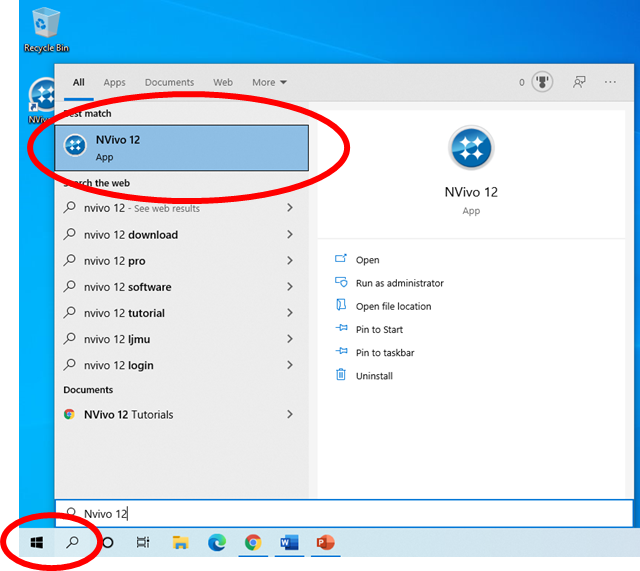Click the rewards trophy badge icon
Viewport: 640px width, 571px height.
point(542,82)
